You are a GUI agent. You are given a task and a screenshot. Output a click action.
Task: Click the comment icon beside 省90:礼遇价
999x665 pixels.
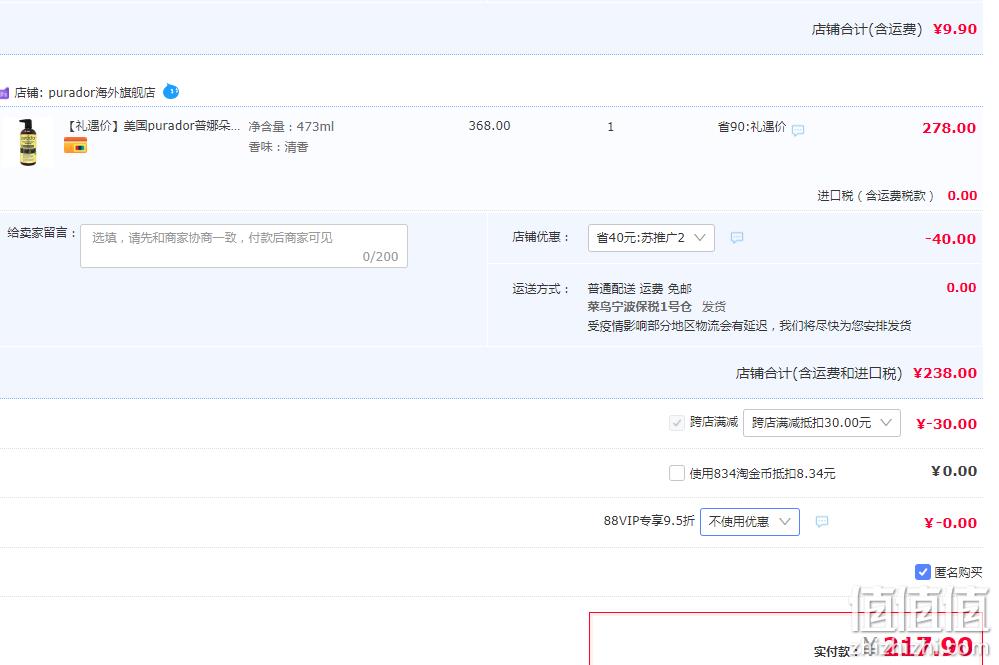pyautogui.click(x=798, y=130)
